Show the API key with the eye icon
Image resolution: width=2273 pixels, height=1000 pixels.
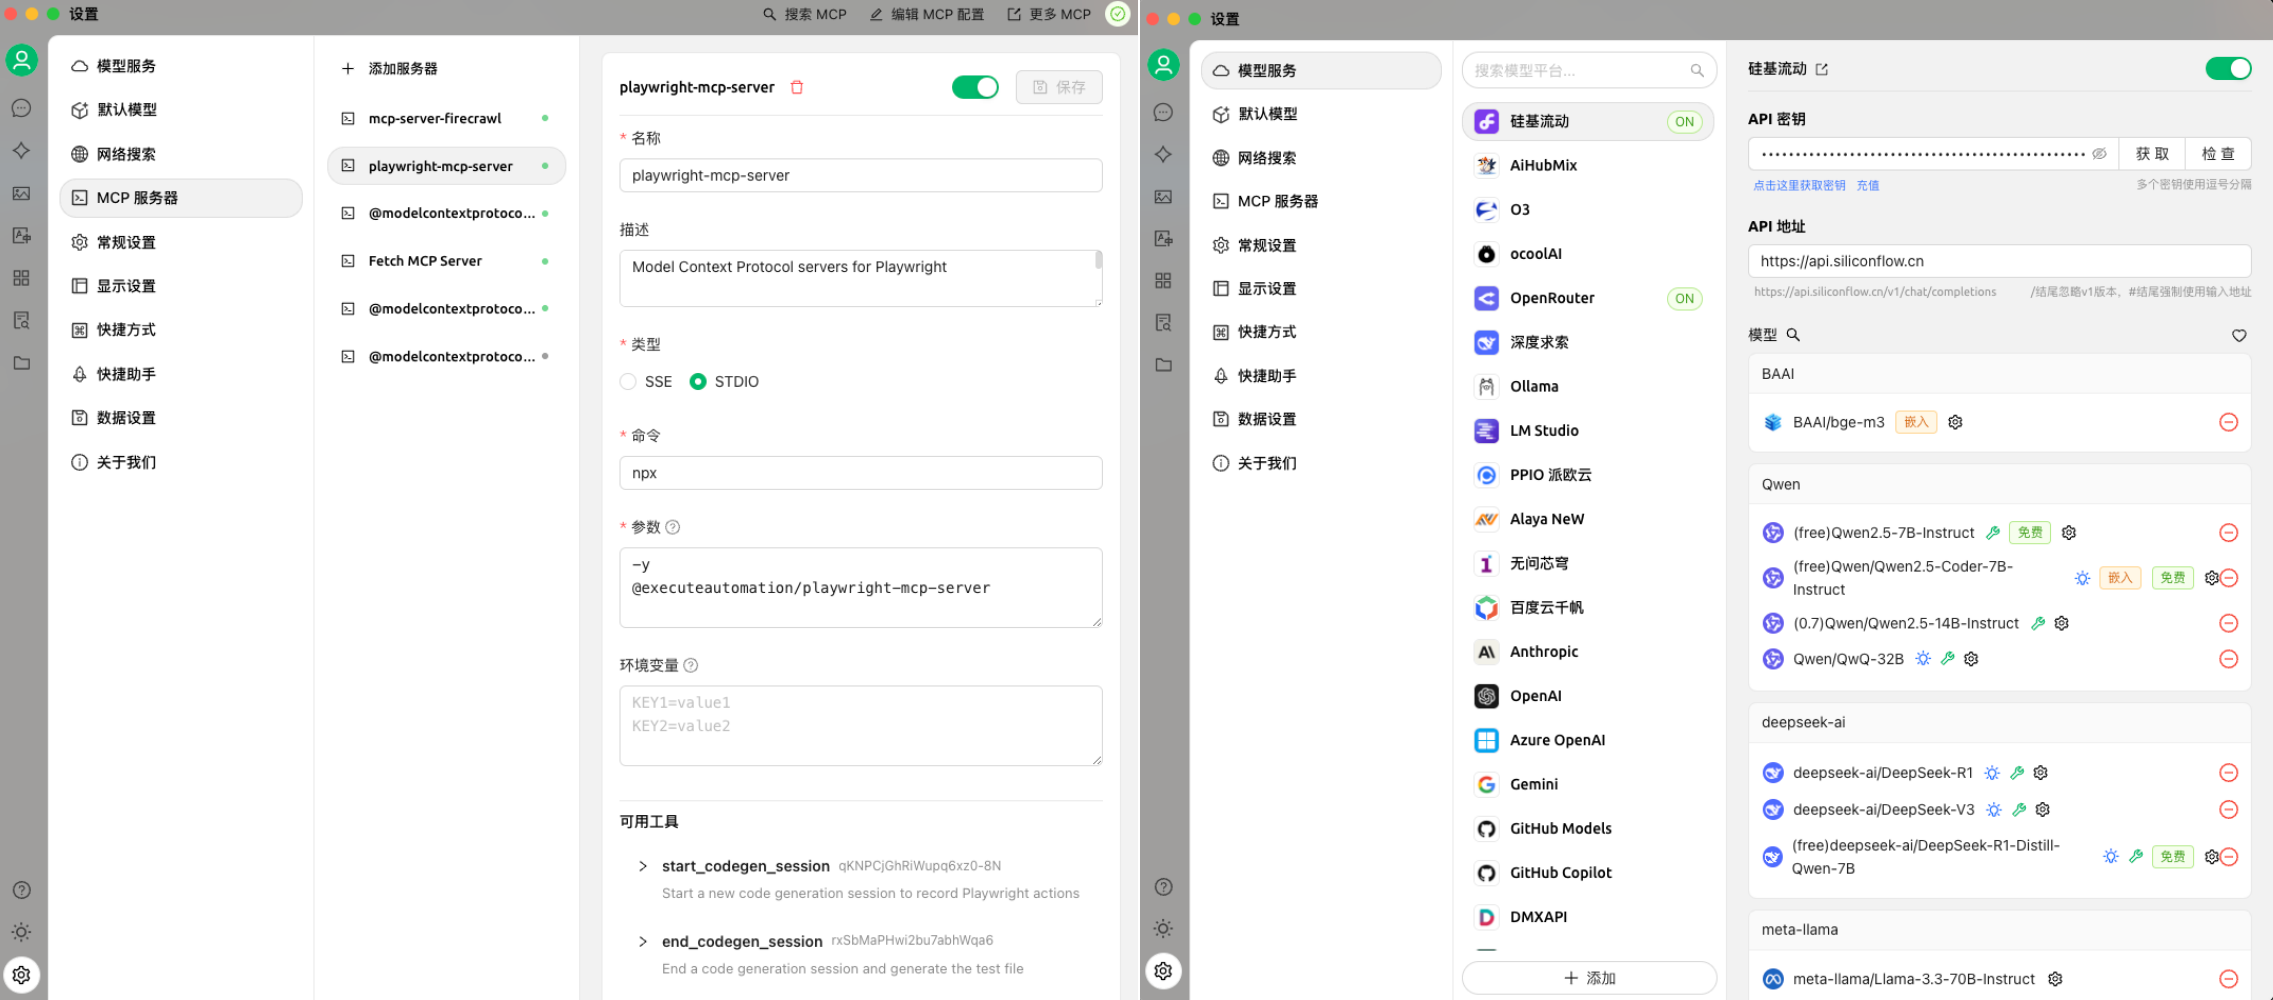coord(2100,154)
